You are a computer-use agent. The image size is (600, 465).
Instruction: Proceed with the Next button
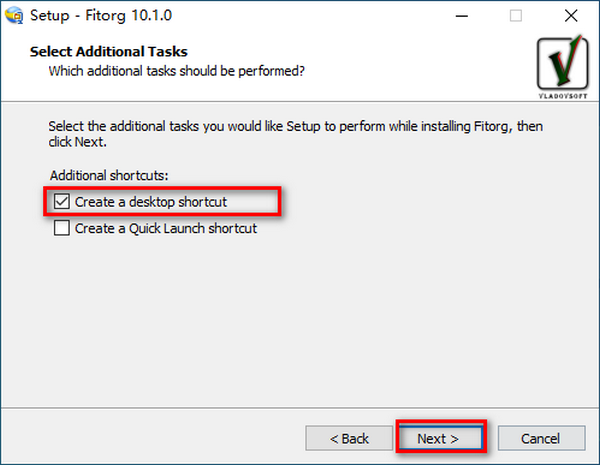[x=438, y=438]
